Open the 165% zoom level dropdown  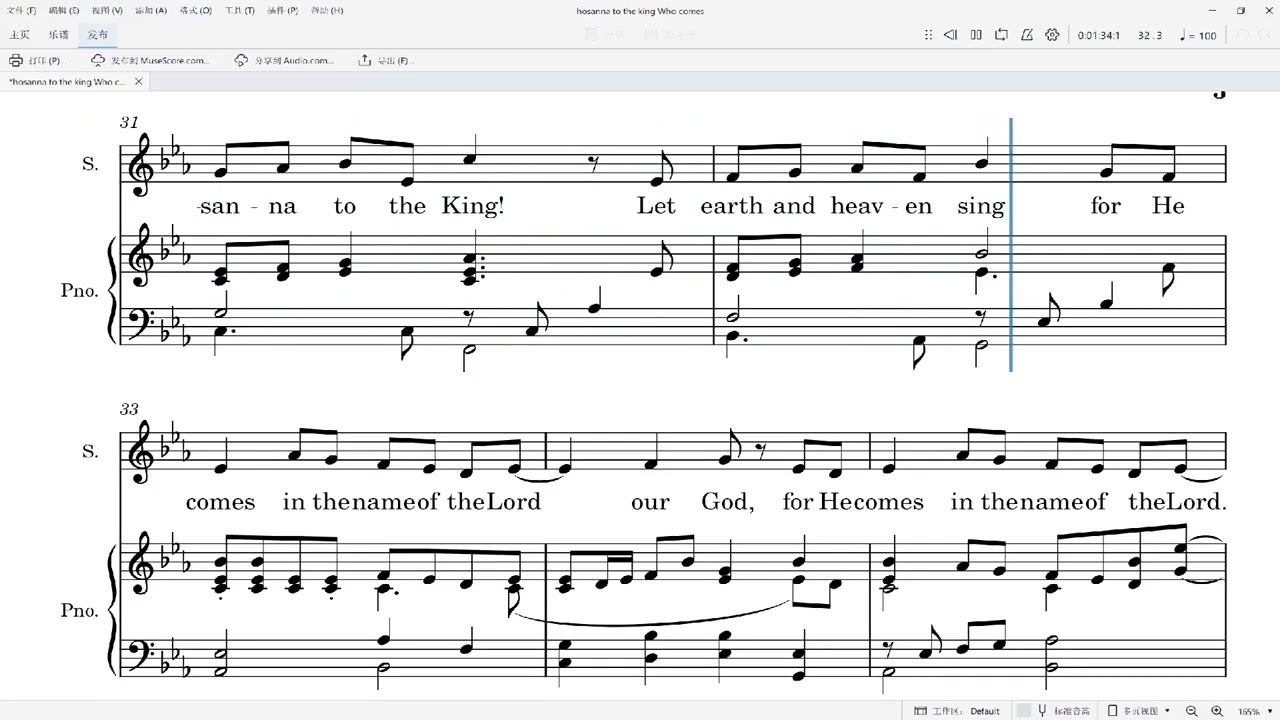pyautogui.click(x=1254, y=711)
